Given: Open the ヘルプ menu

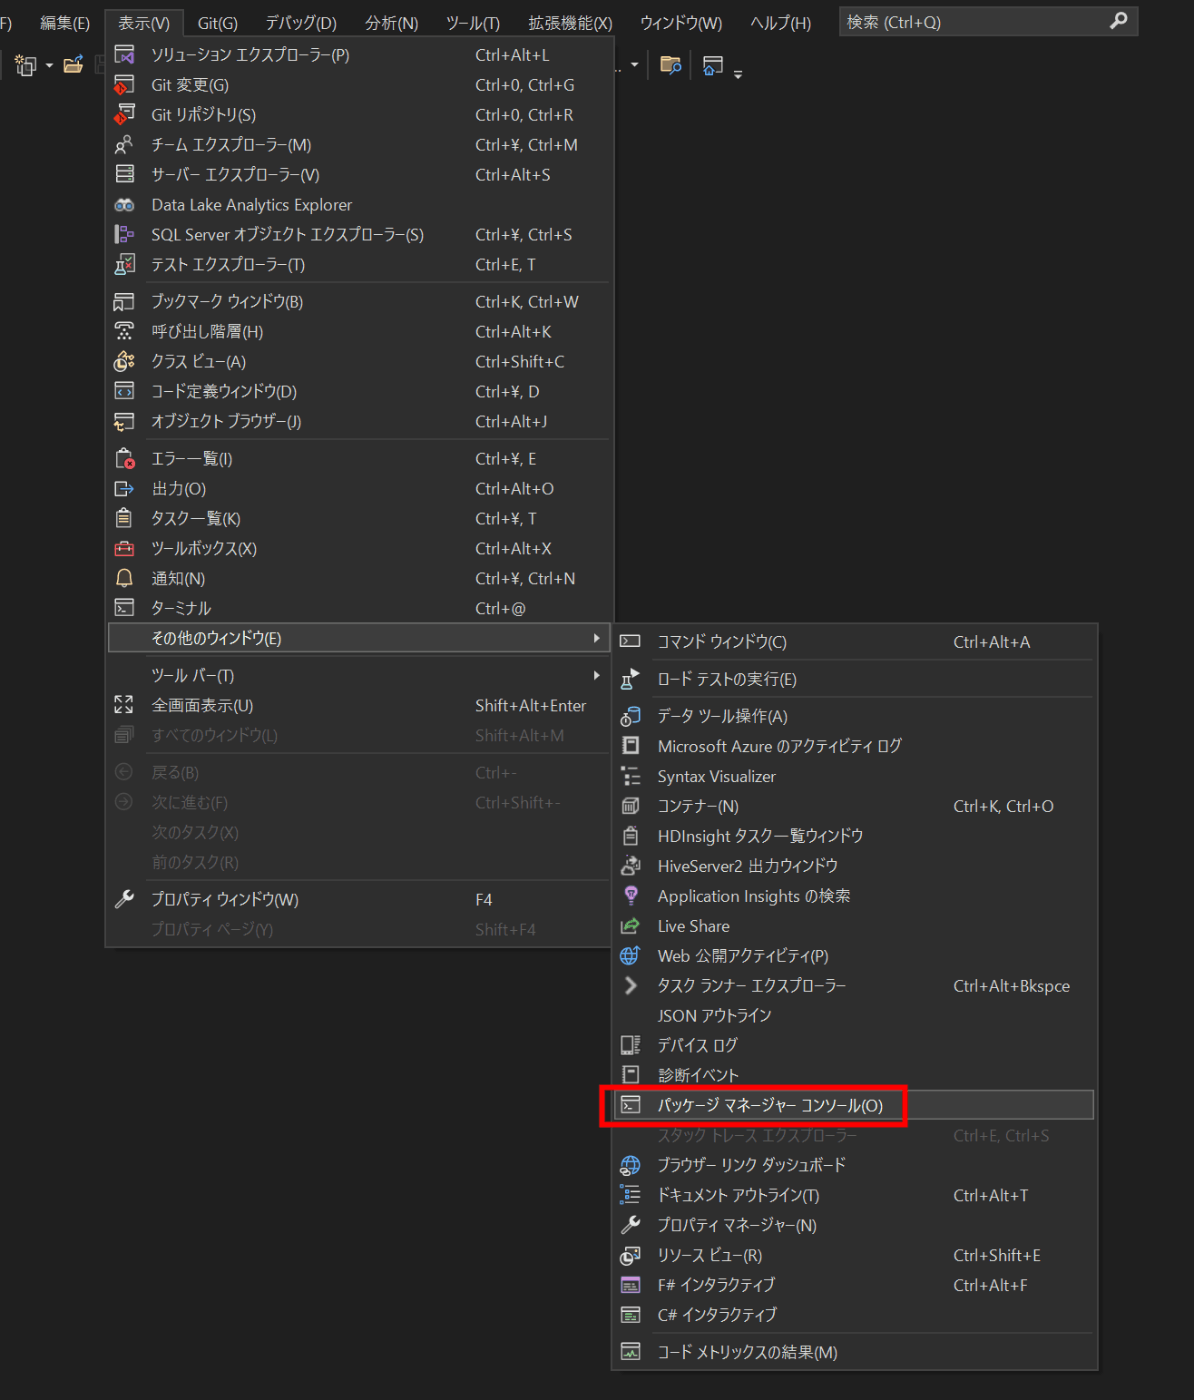Looking at the screenshot, I should [x=781, y=22].
